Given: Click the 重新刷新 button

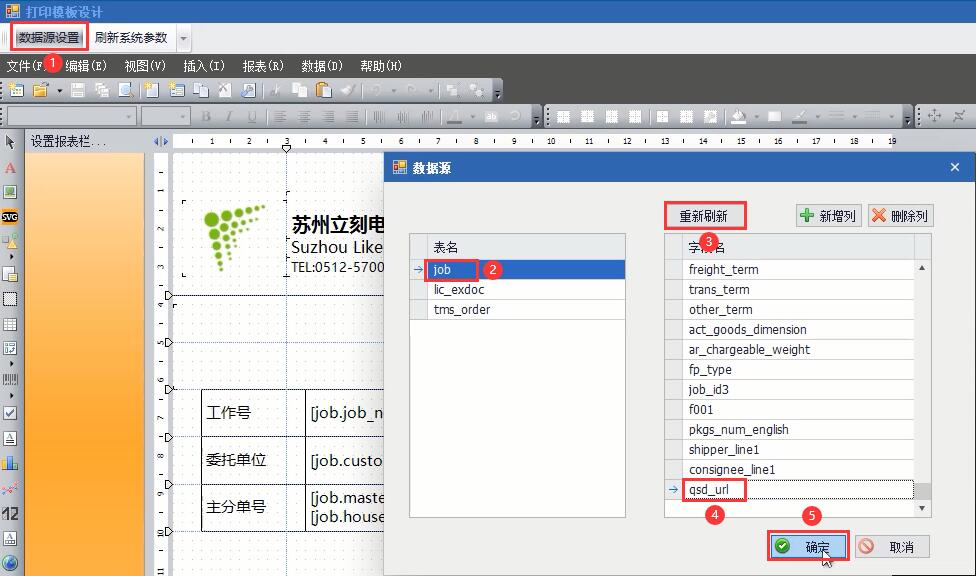Looking at the screenshot, I should 705,216.
